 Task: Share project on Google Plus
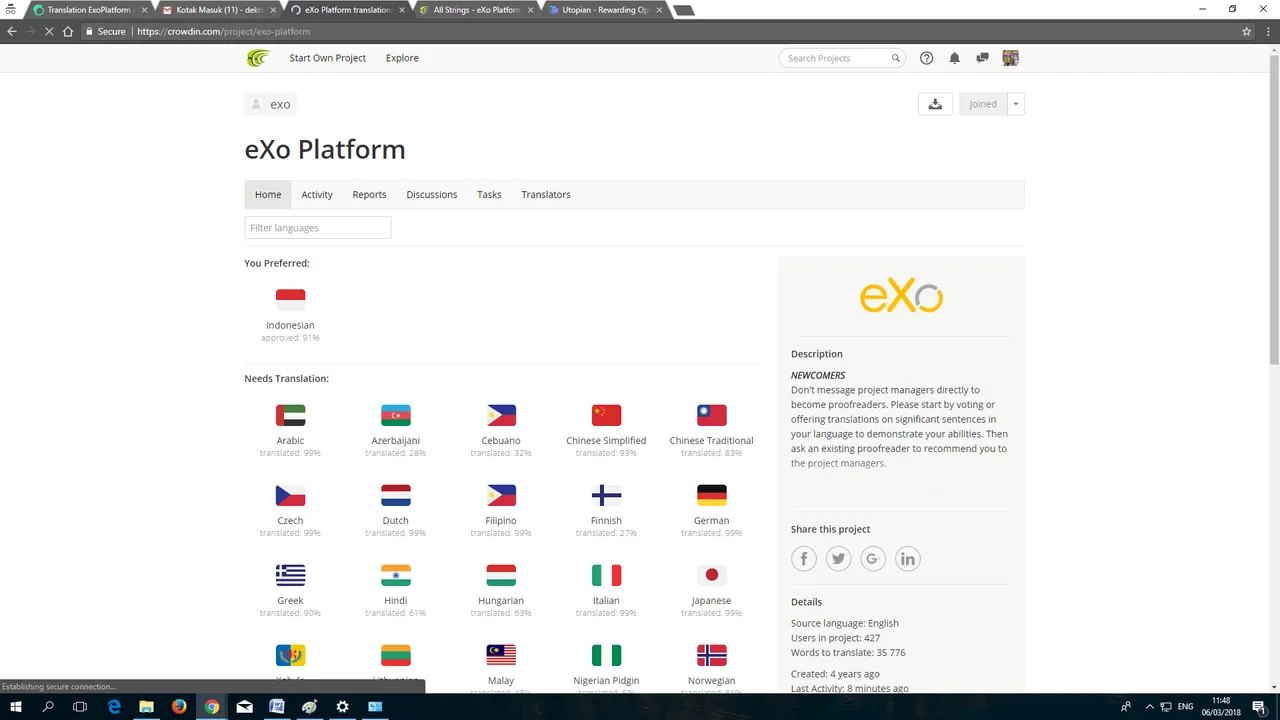tap(873, 559)
